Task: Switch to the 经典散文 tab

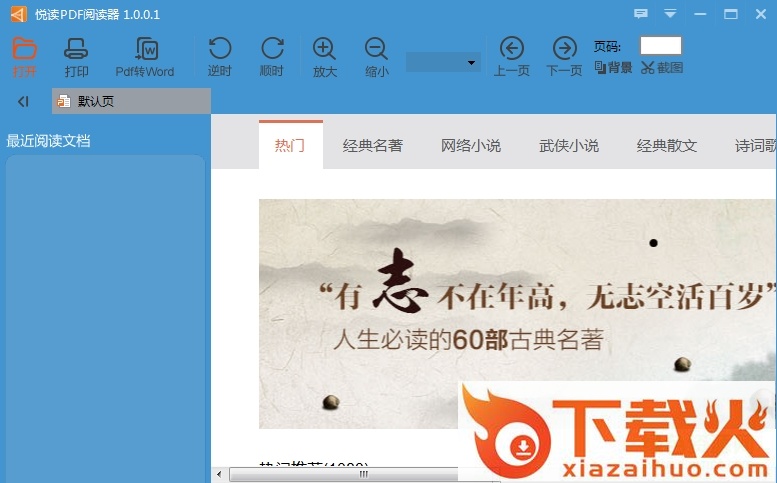Action: click(x=667, y=145)
